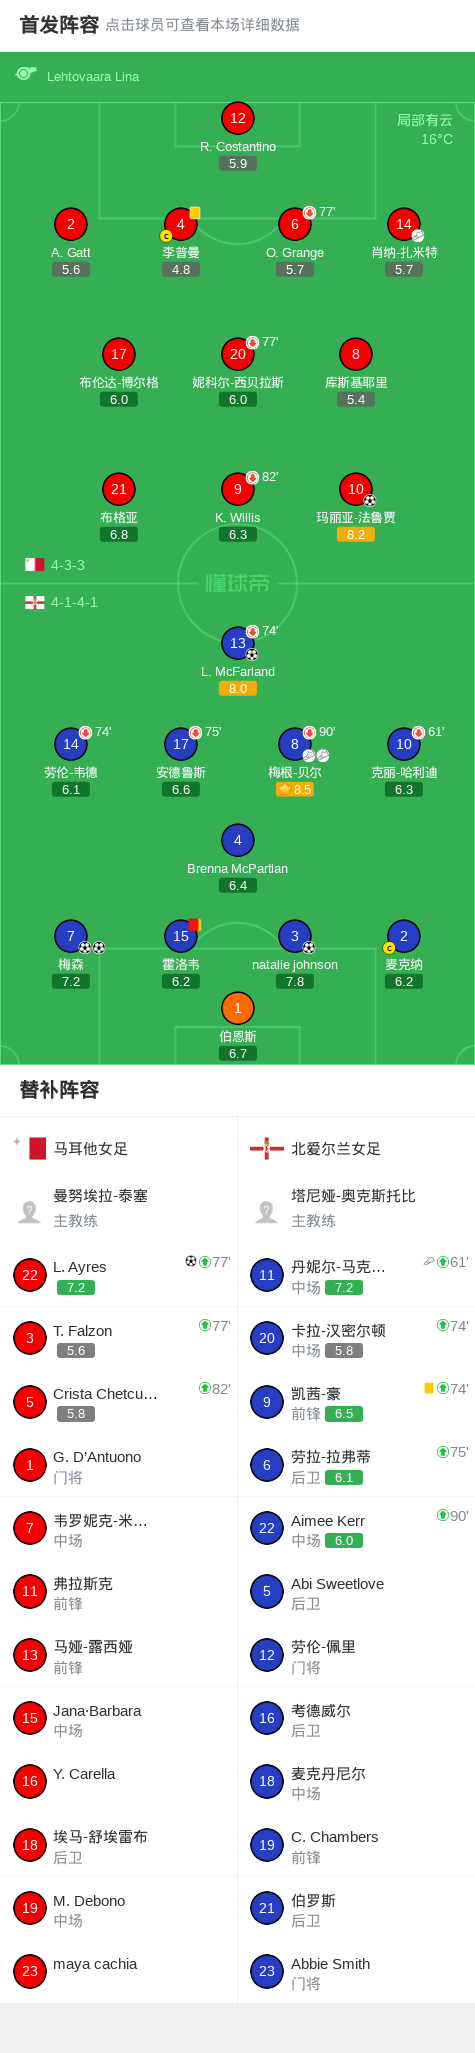Open substitute 凯茜-豪 number 9 row

tap(356, 1402)
